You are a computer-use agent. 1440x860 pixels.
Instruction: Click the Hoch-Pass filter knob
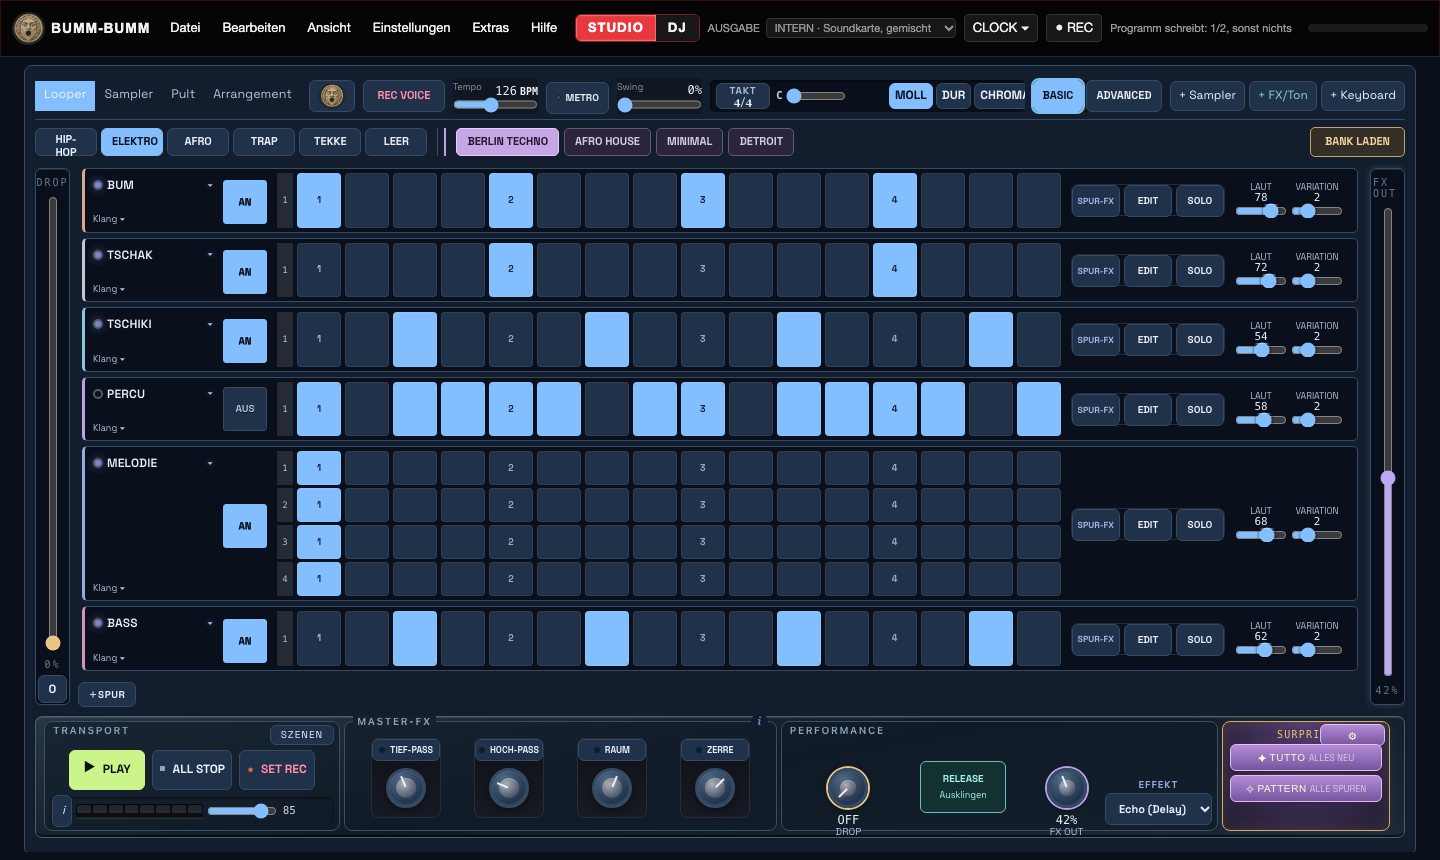point(509,789)
